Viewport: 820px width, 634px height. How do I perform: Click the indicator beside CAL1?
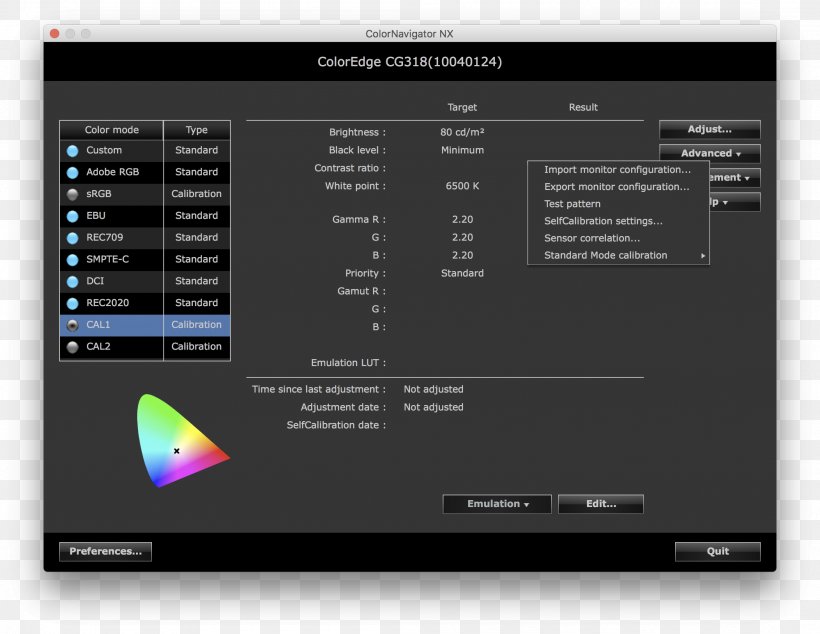[73, 325]
